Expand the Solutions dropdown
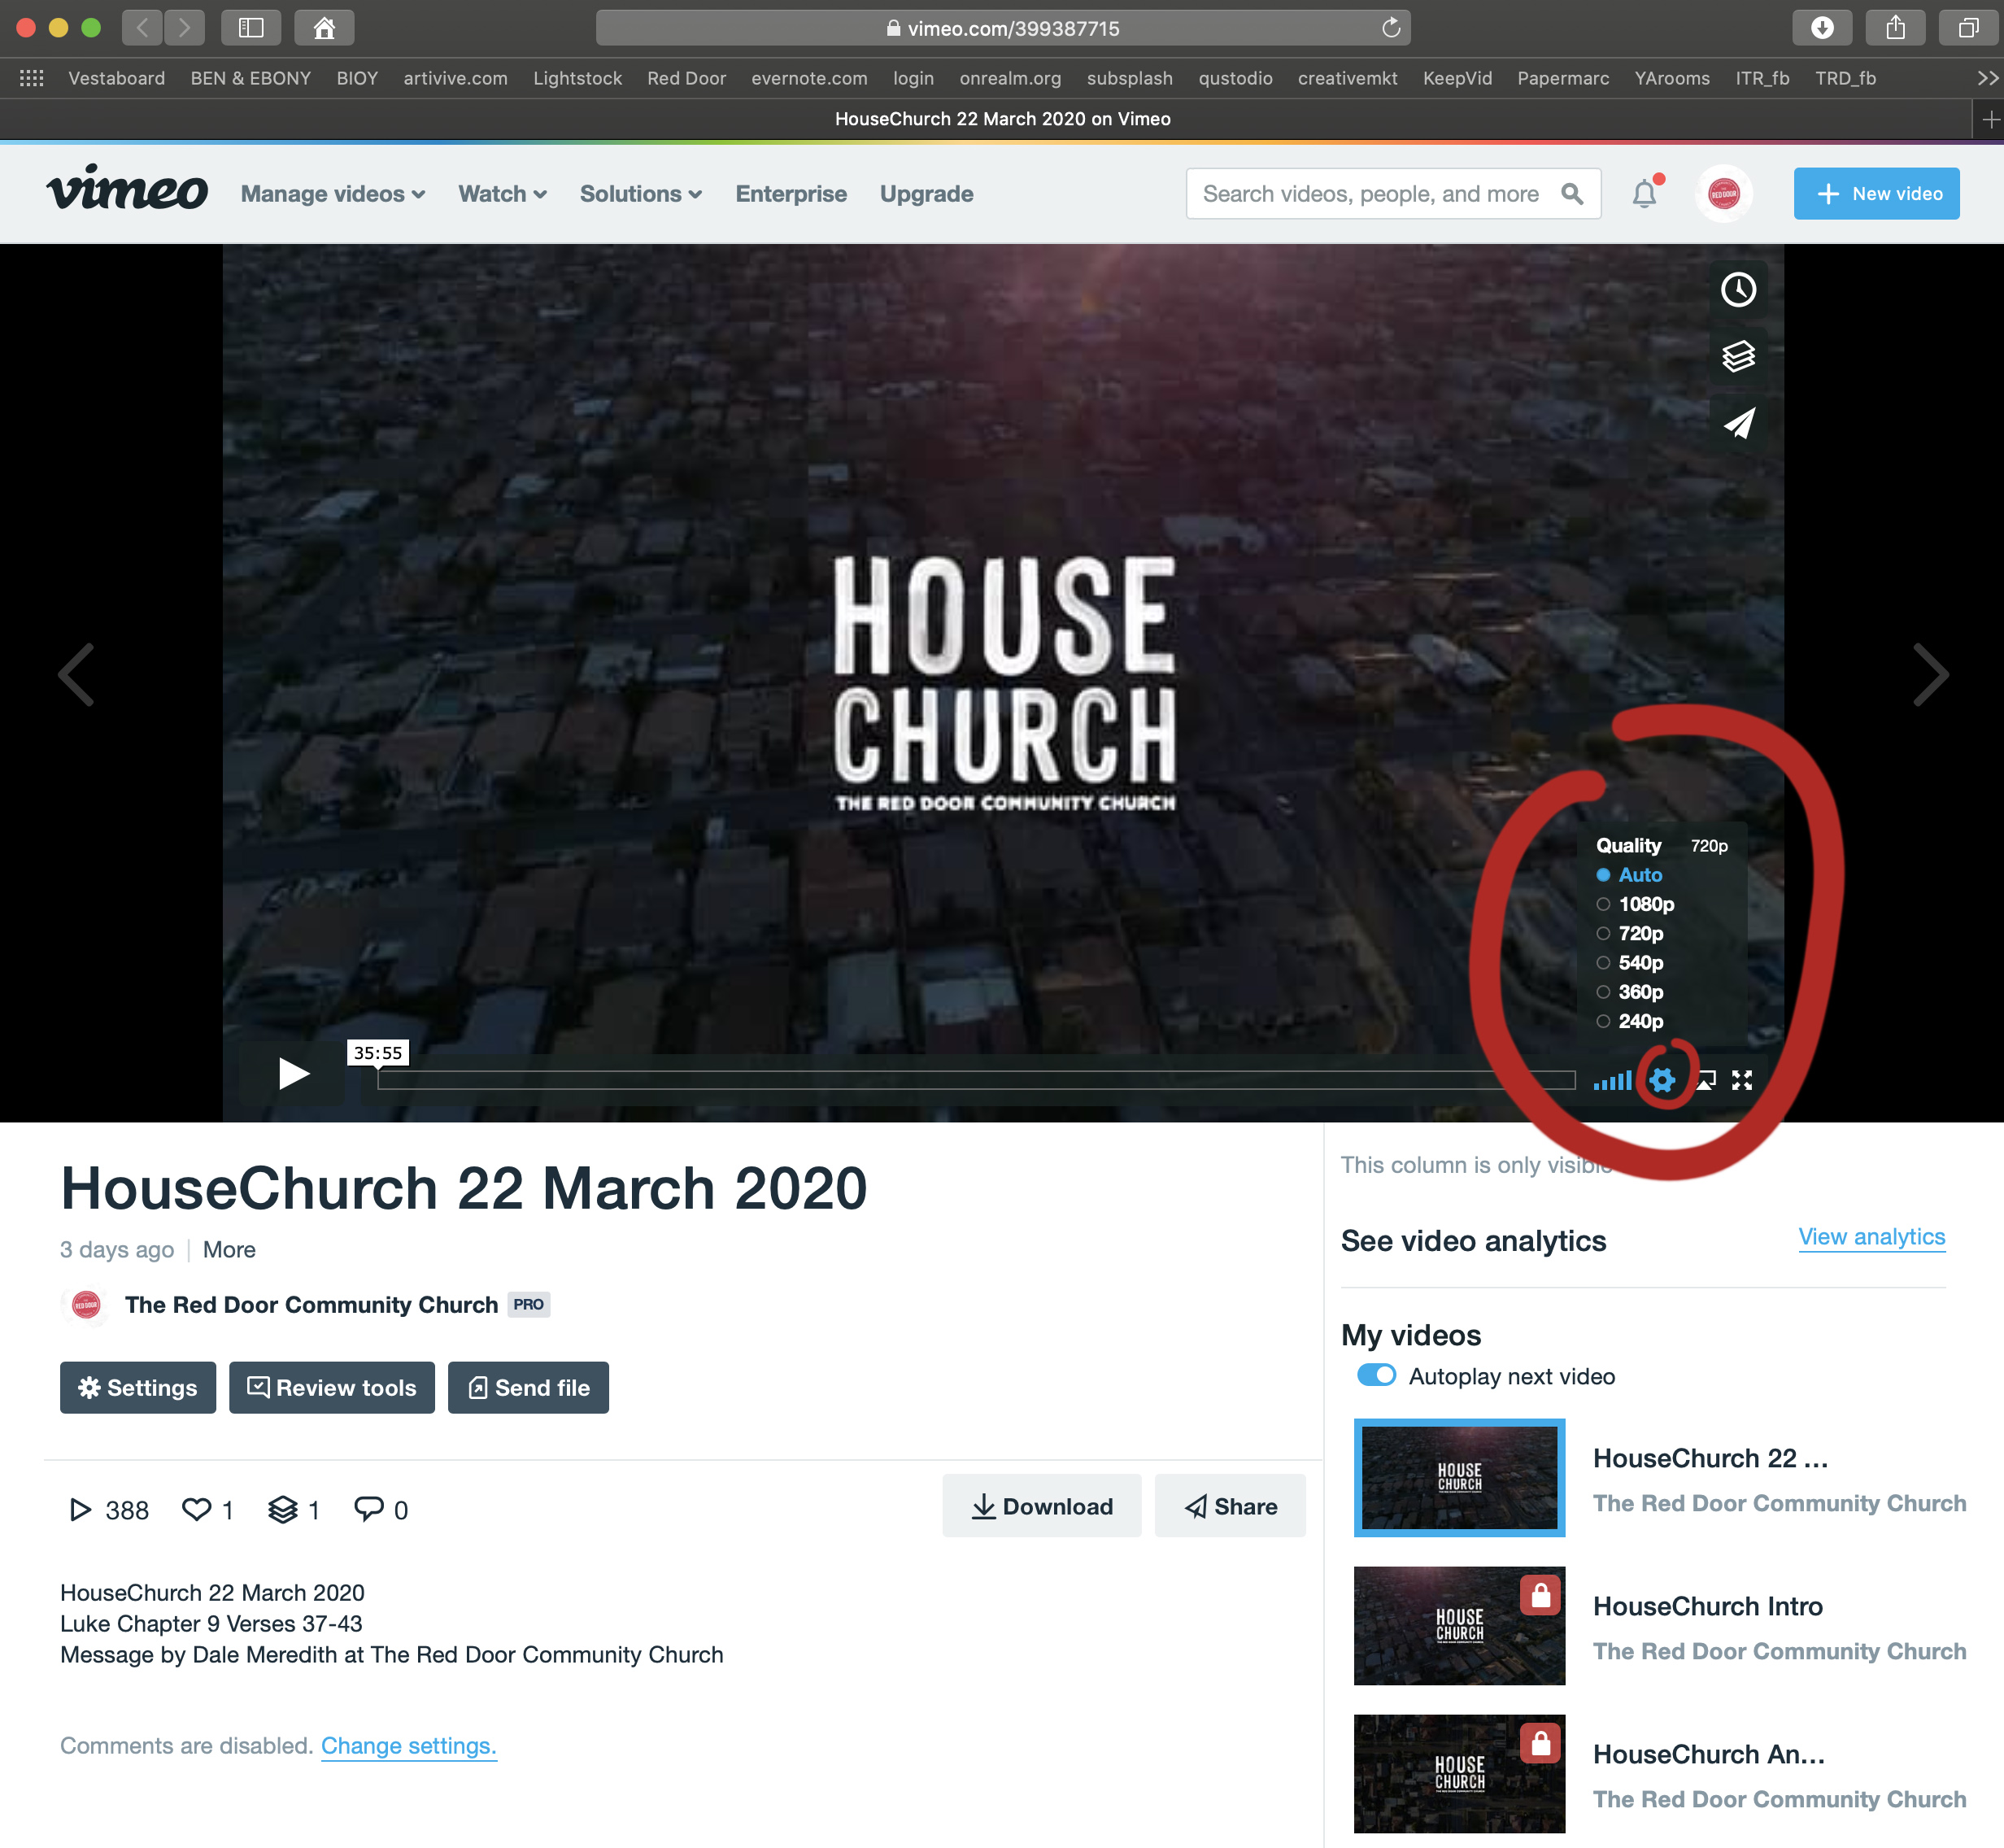2004x1848 pixels. click(641, 194)
